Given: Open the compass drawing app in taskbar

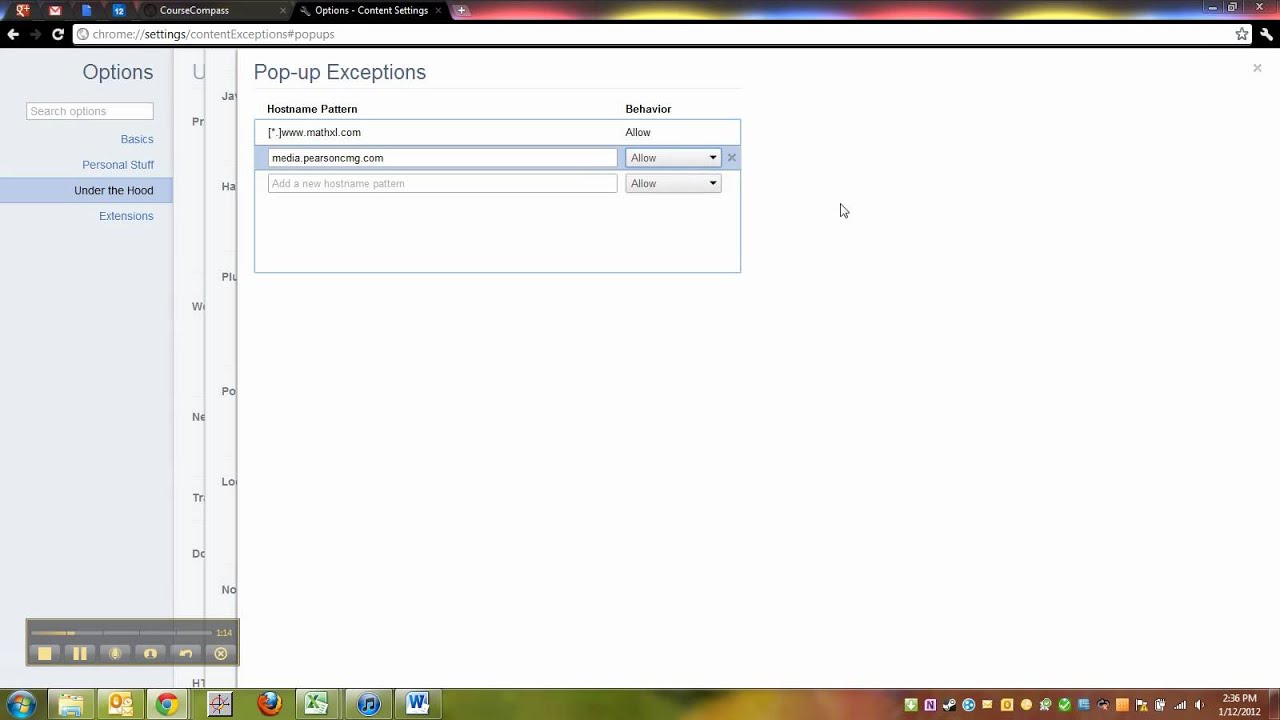Looking at the screenshot, I should point(219,704).
